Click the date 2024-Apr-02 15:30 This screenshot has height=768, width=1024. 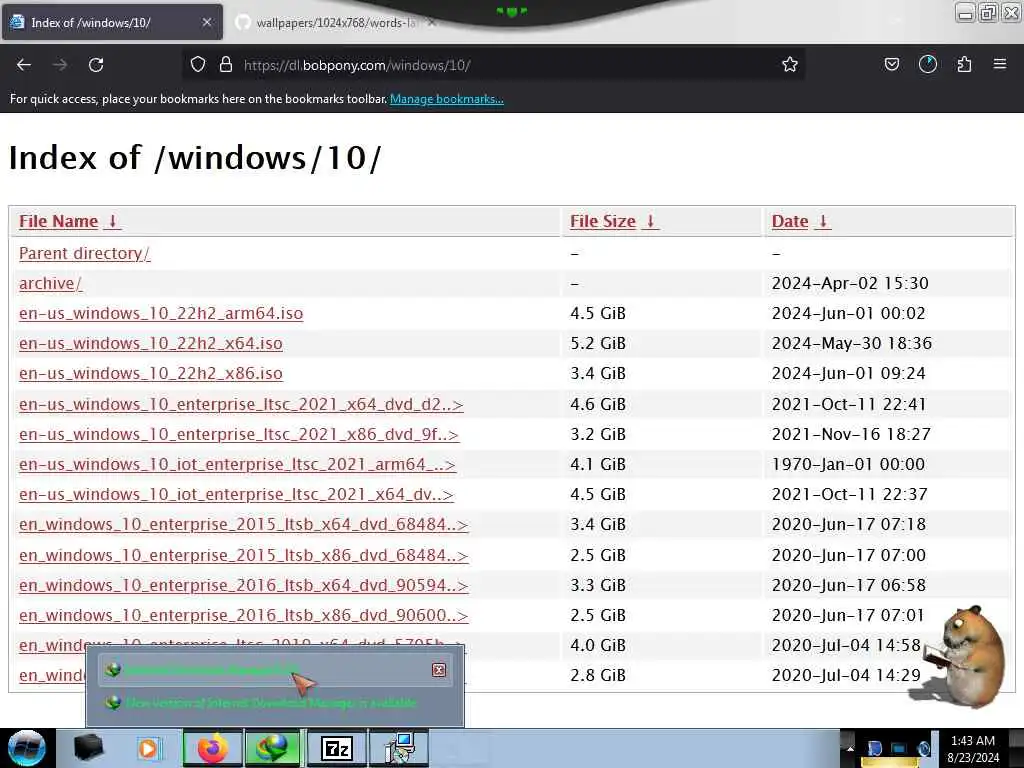850,283
